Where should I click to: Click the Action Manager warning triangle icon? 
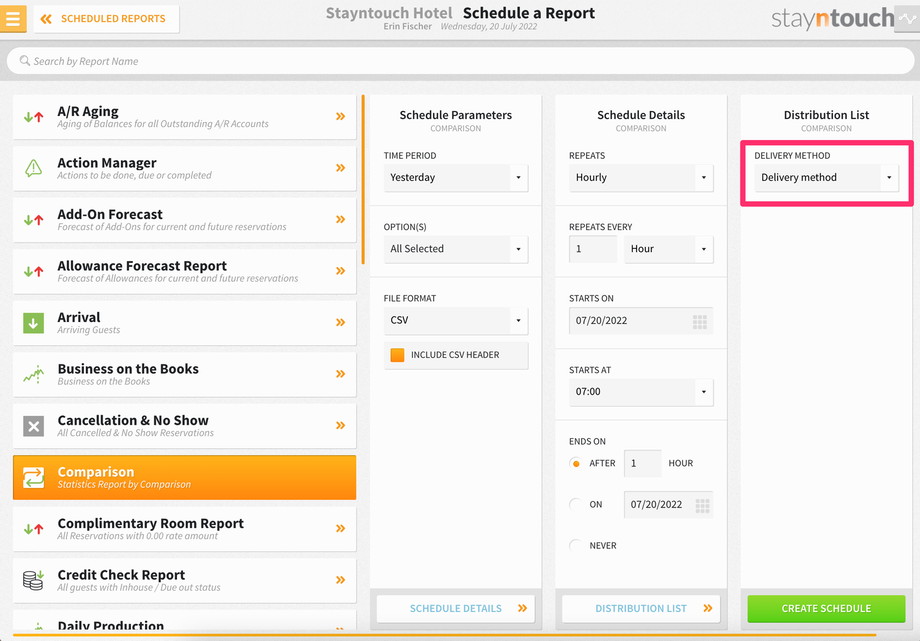(x=33, y=168)
